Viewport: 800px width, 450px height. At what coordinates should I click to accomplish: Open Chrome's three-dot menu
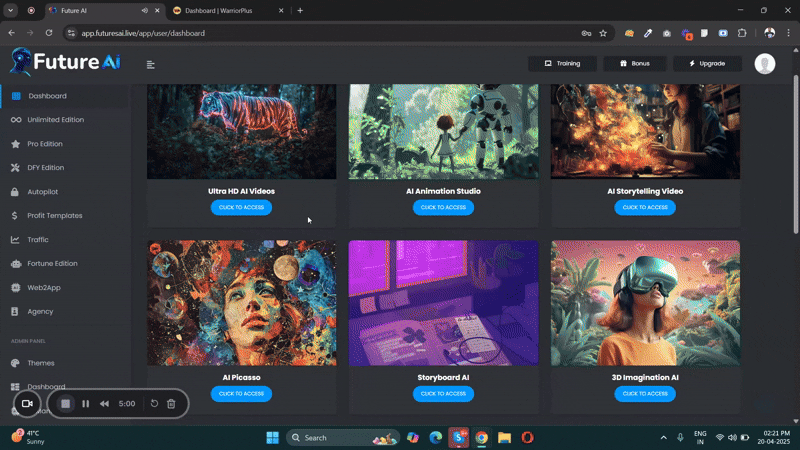(x=789, y=33)
